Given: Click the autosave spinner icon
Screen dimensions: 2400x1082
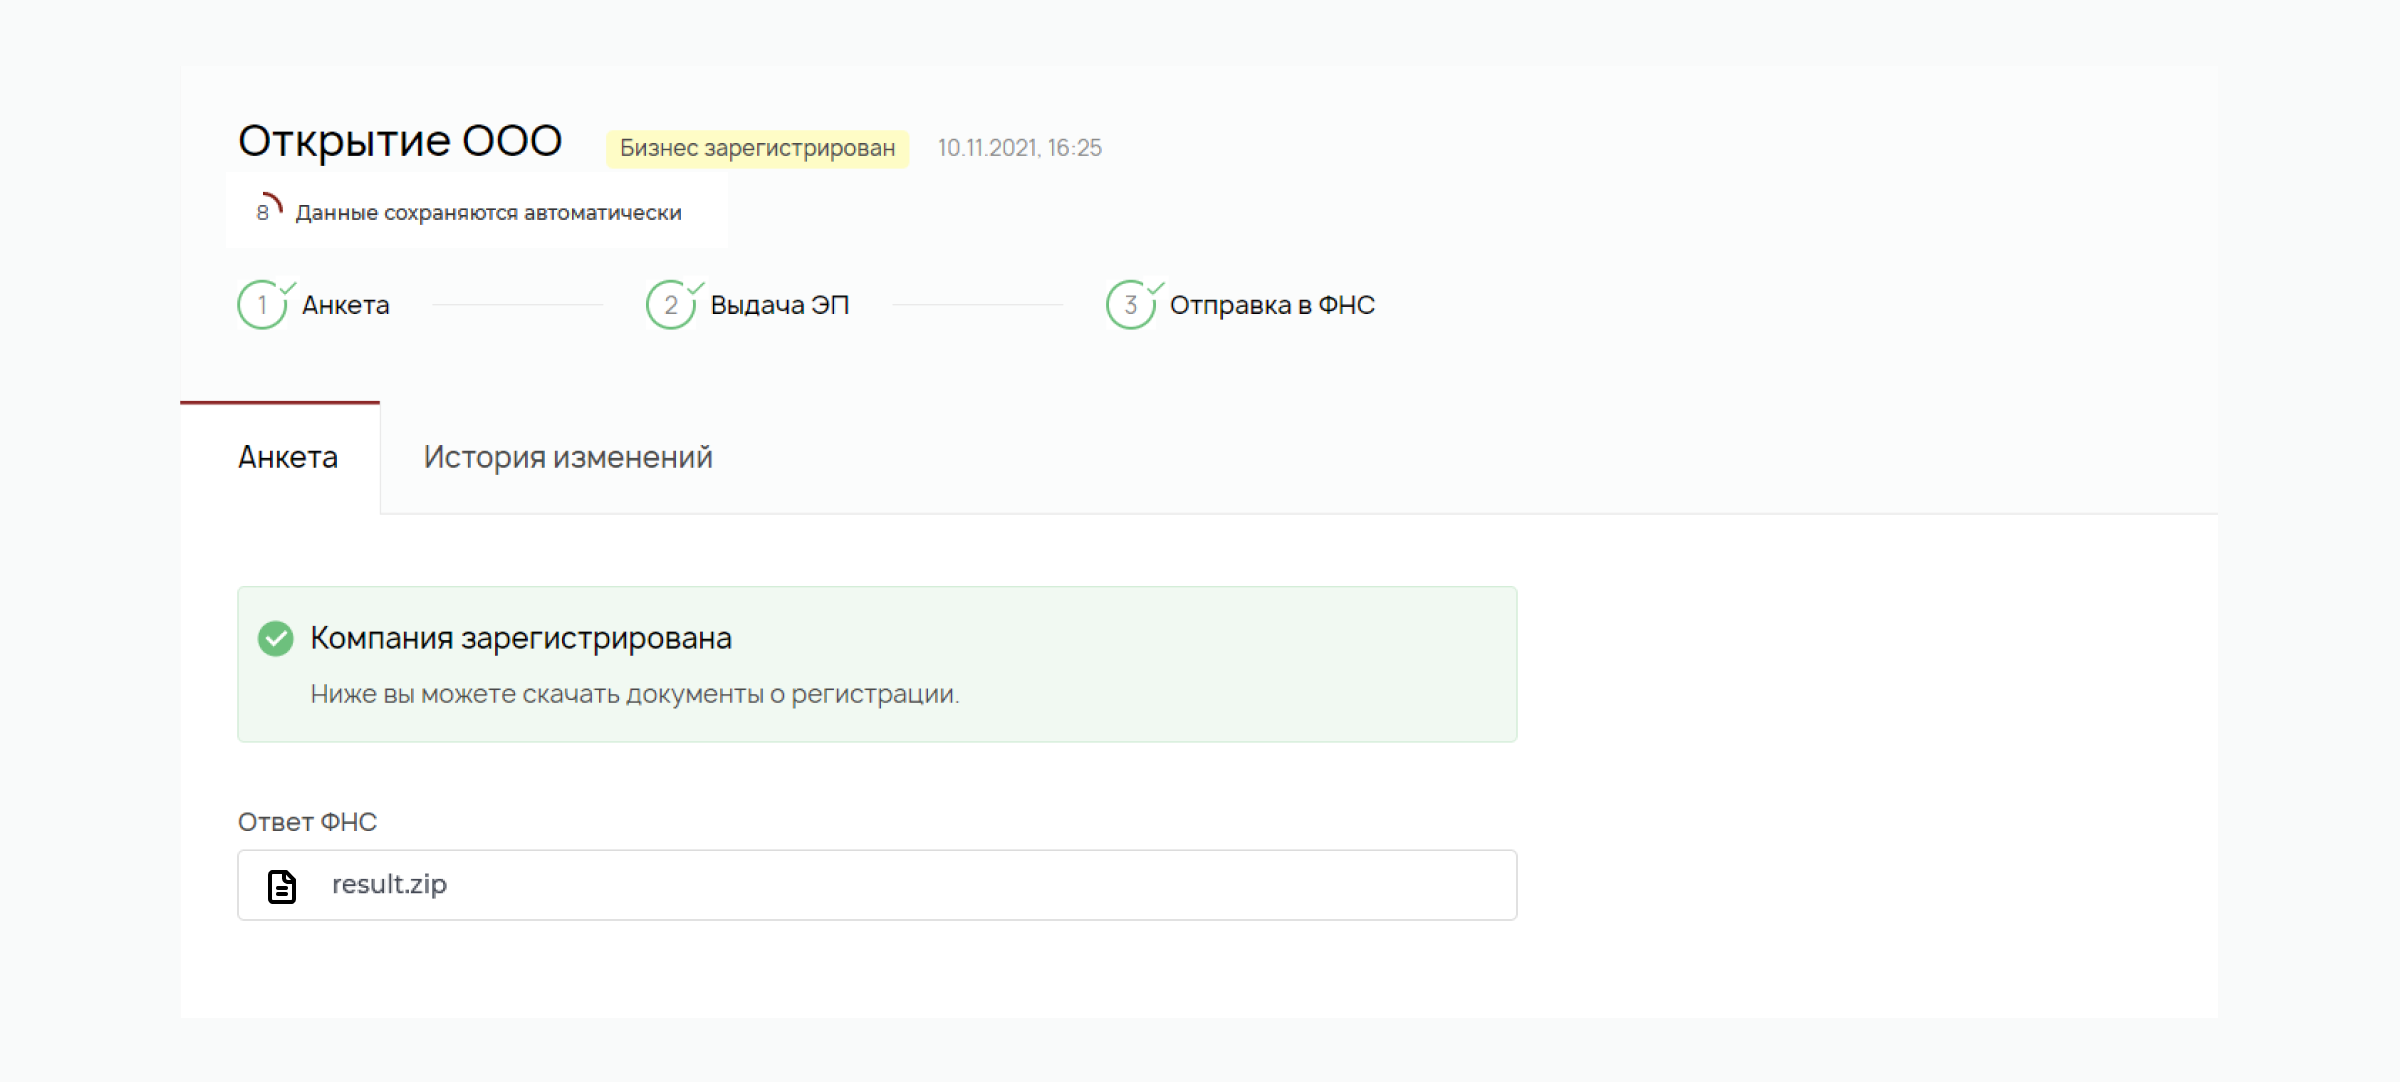Looking at the screenshot, I should (268, 208).
